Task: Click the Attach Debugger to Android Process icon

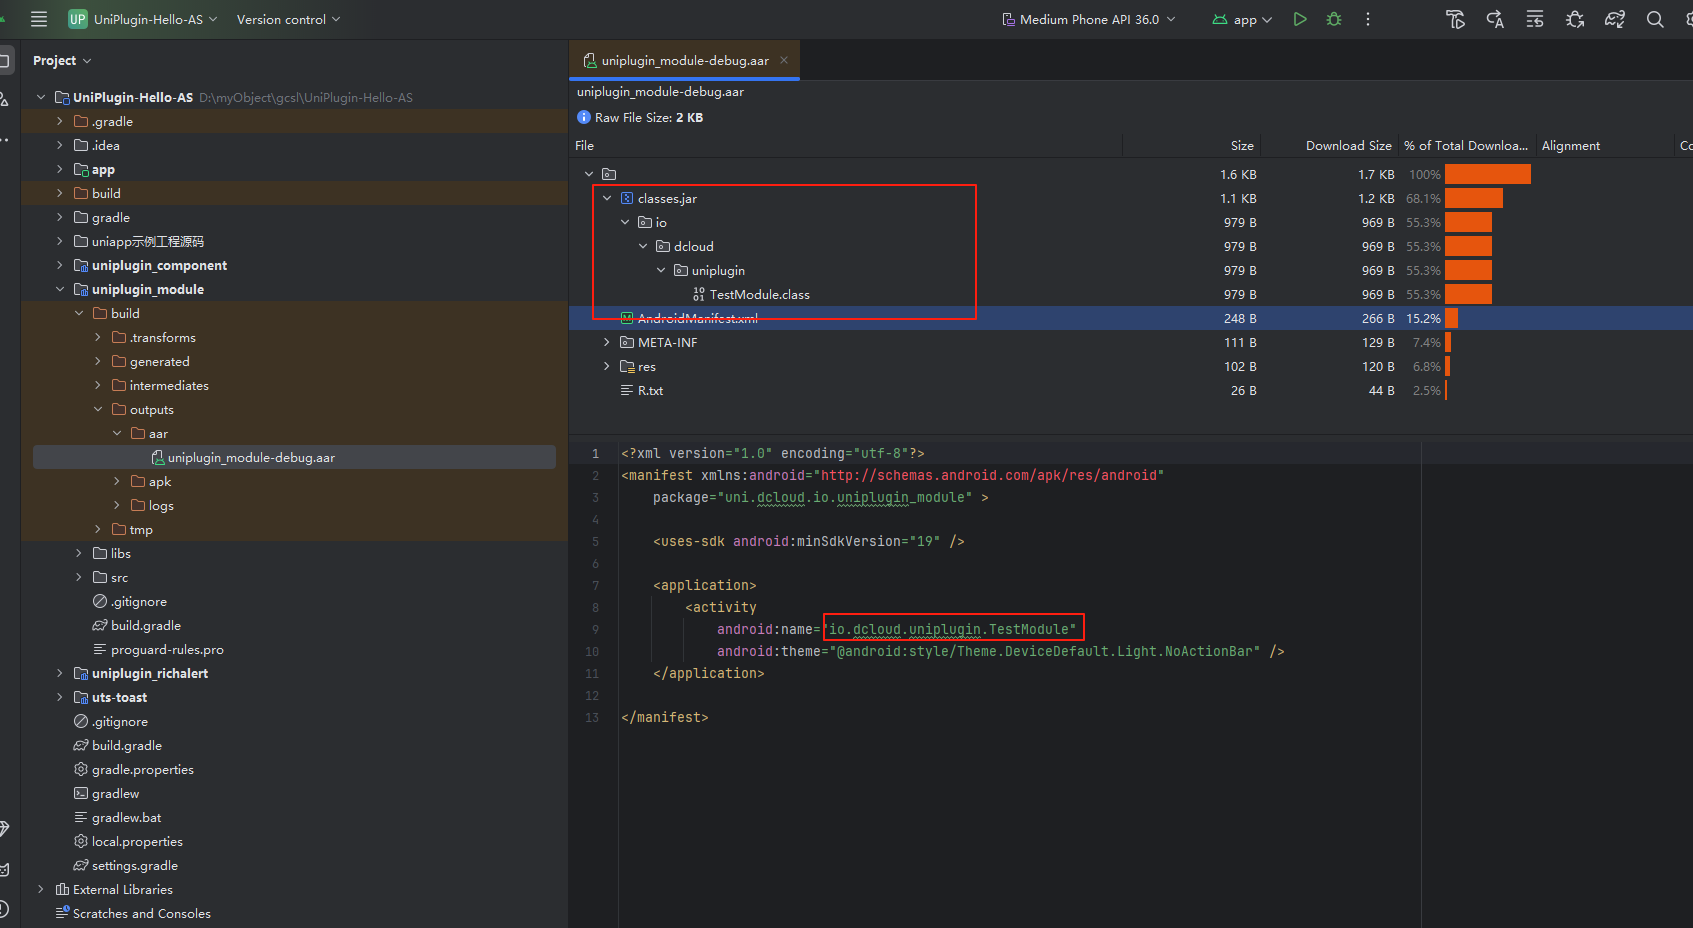Action: click(x=1575, y=19)
